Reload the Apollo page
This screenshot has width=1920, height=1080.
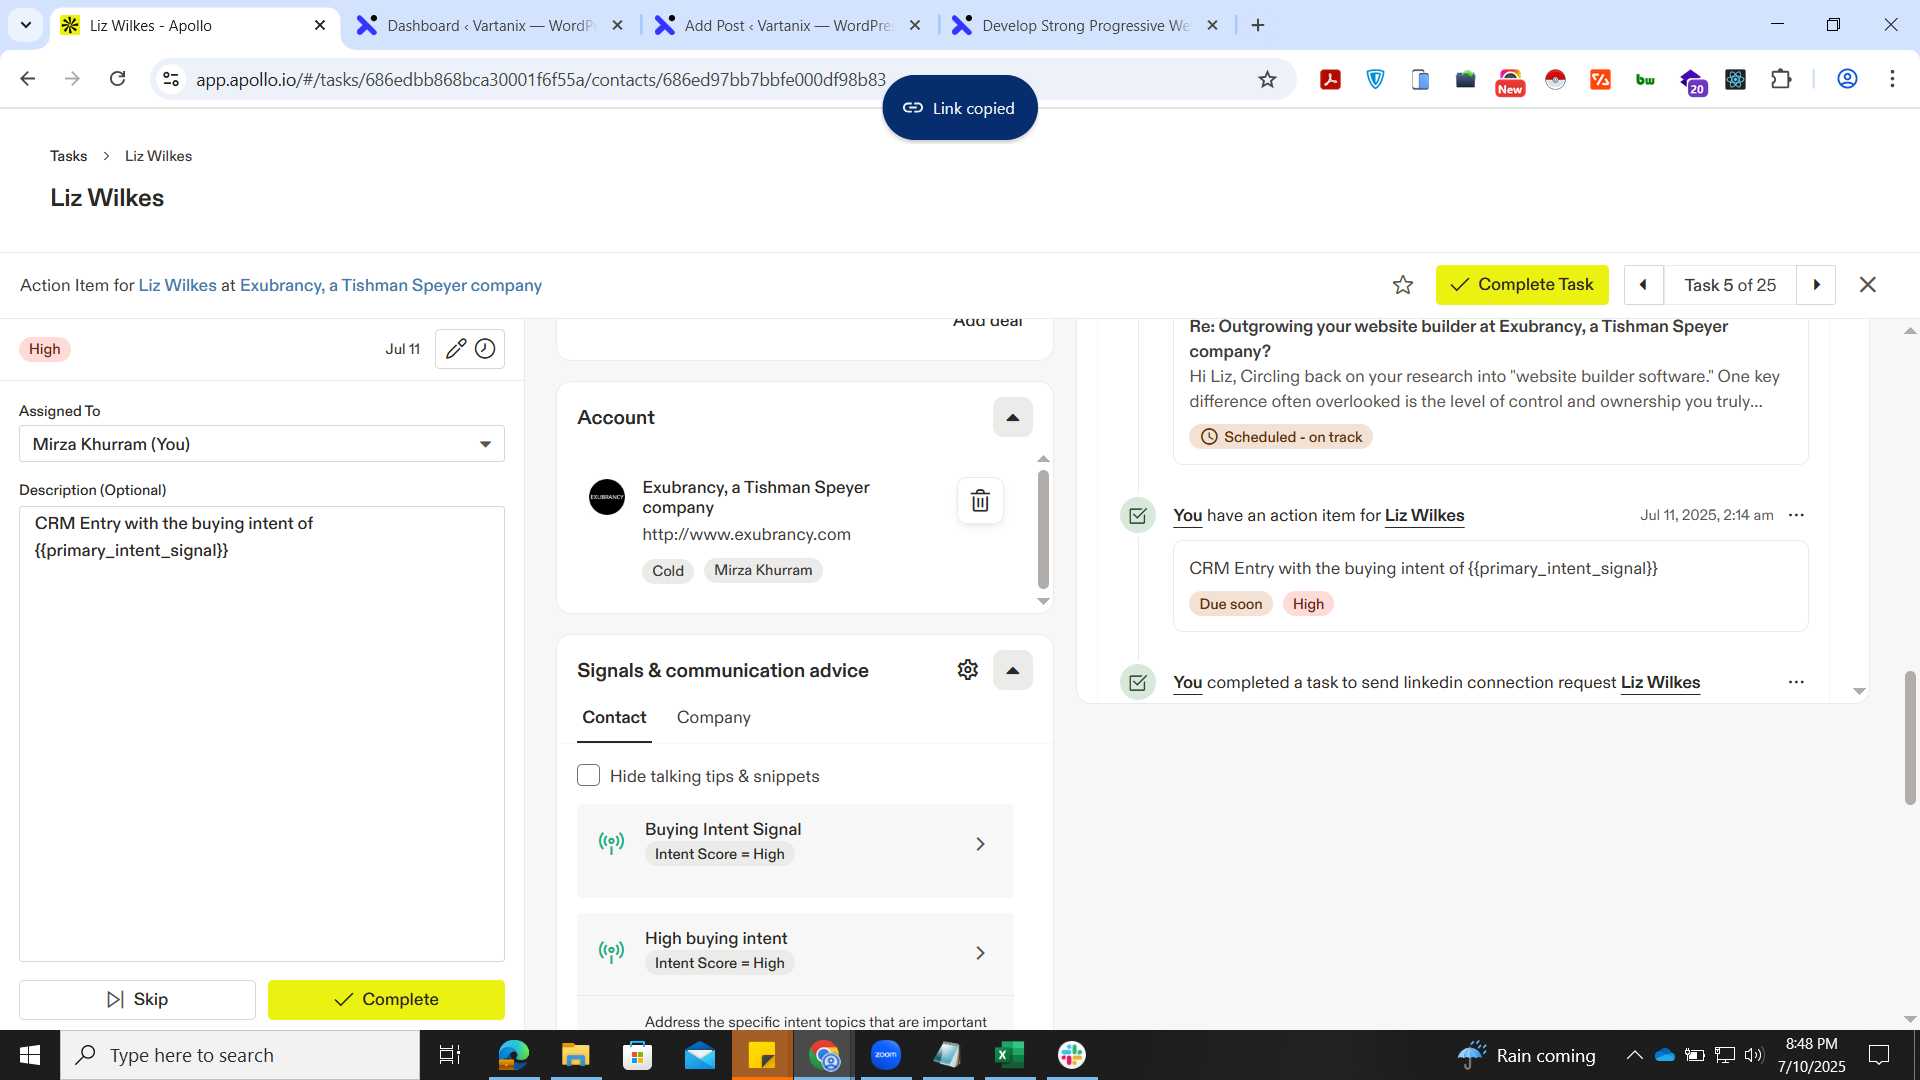[x=117, y=79]
